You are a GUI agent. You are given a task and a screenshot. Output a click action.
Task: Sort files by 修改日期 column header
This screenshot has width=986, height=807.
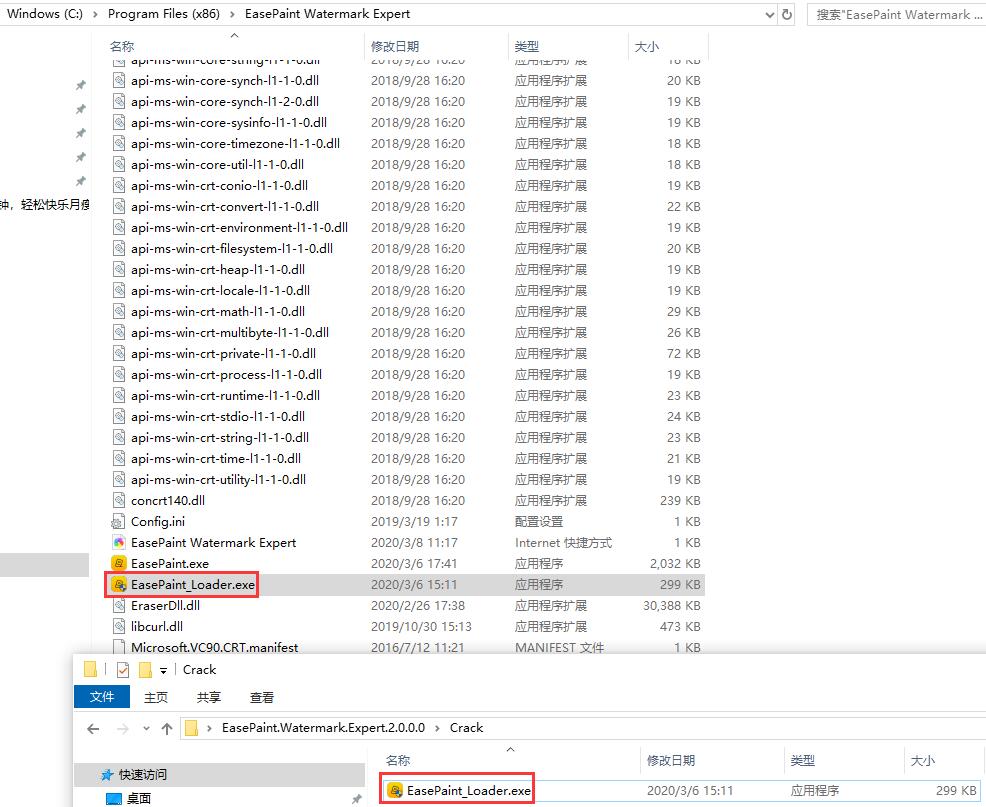click(x=395, y=47)
